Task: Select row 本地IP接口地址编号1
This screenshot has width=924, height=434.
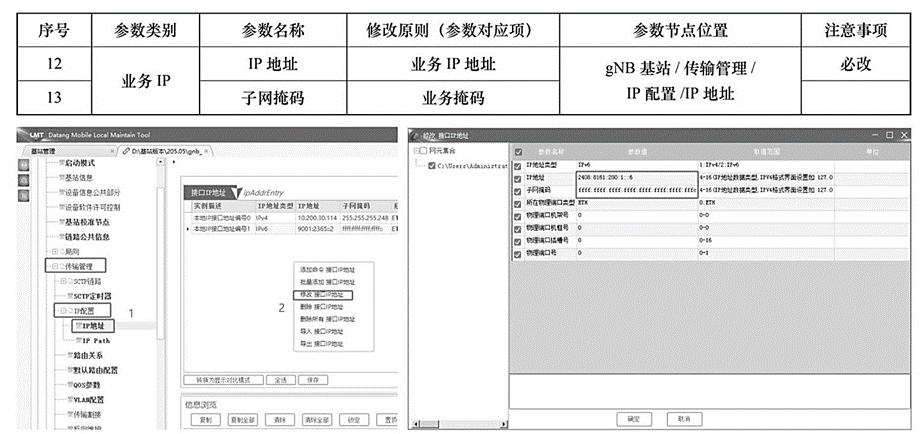Action: pyautogui.click(x=292, y=228)
